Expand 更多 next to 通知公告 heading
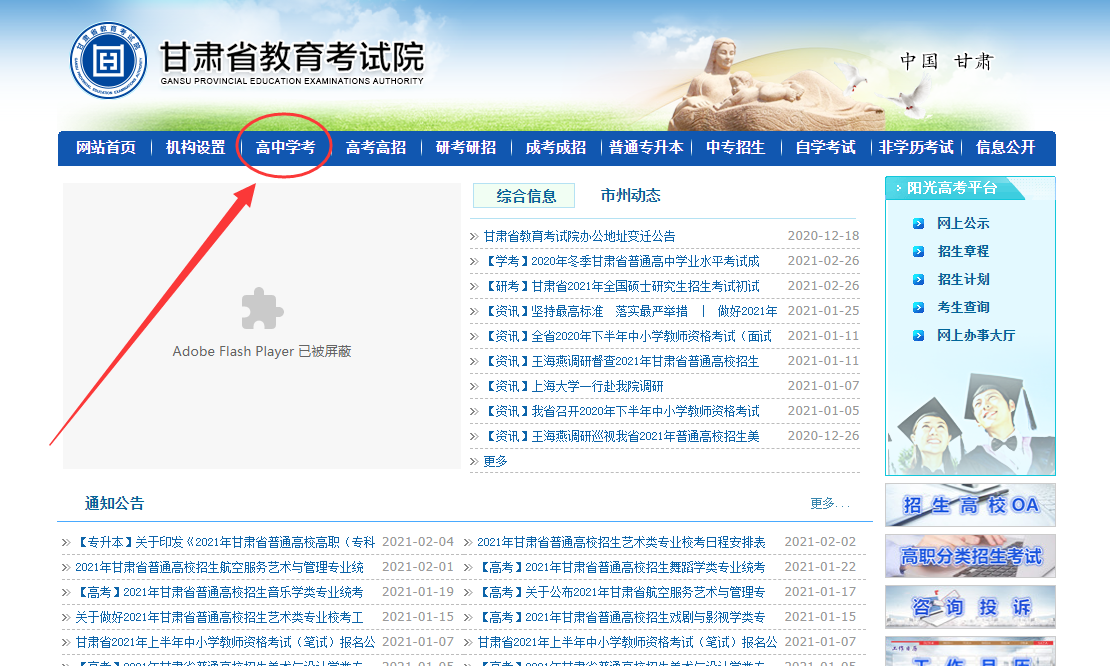Screen dimensions: 1110x666 point(829,504)
